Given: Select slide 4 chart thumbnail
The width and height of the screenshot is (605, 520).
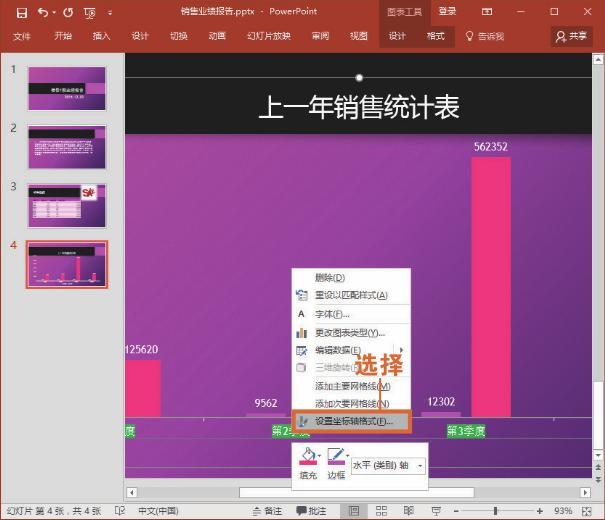Looking at the screenshot, I should click(67, 265).
